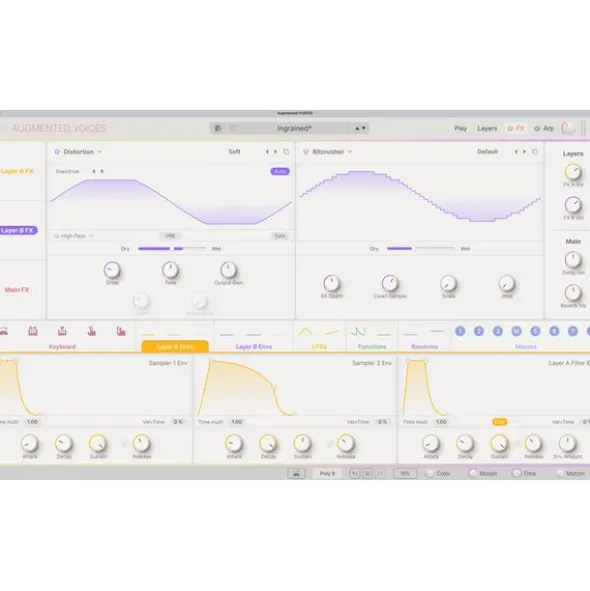
Task: Click the Bit Depth knob
Action: (x=331, y=283)
